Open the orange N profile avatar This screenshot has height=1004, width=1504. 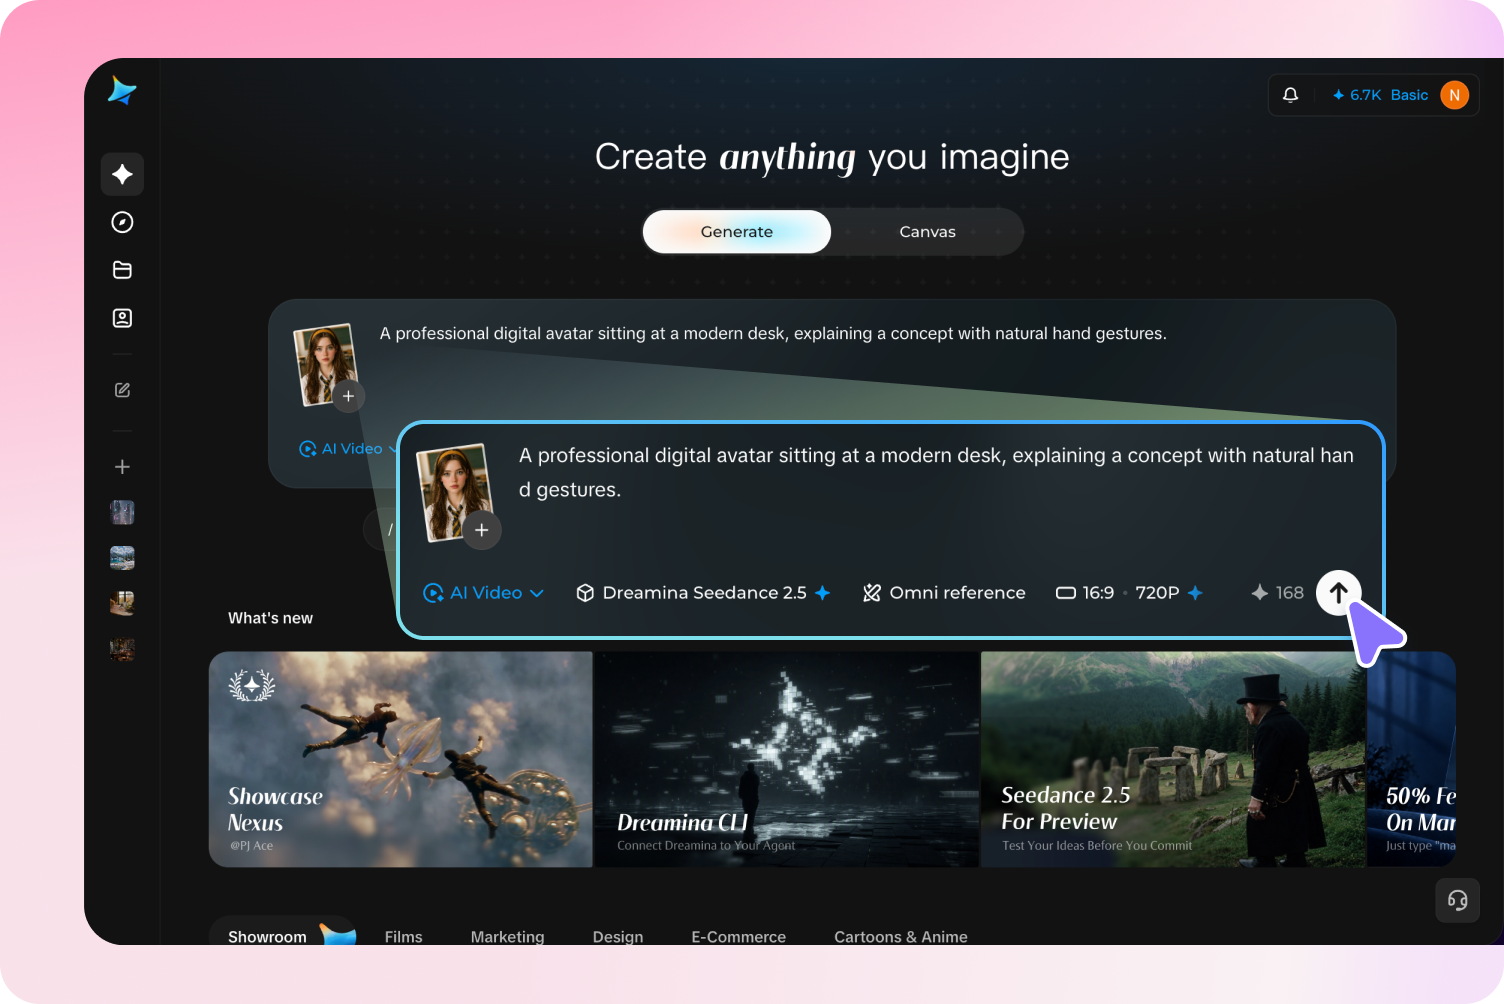click(x=1455, y=95)
